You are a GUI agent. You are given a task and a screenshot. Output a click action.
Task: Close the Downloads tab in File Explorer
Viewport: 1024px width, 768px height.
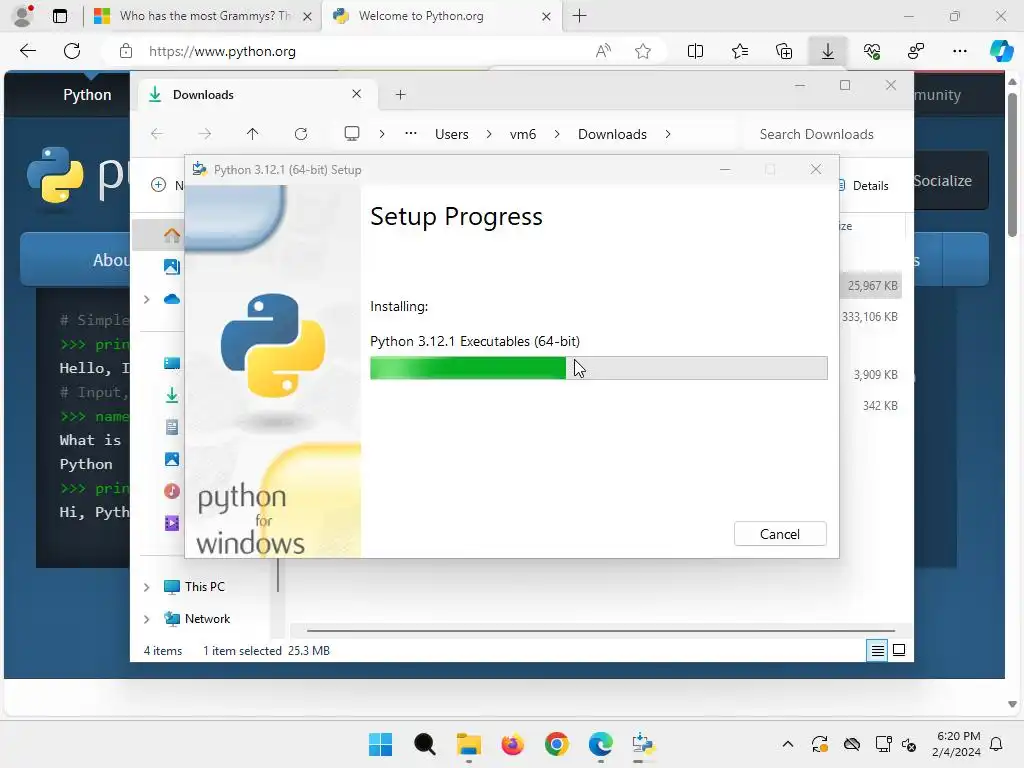point(357,94)
